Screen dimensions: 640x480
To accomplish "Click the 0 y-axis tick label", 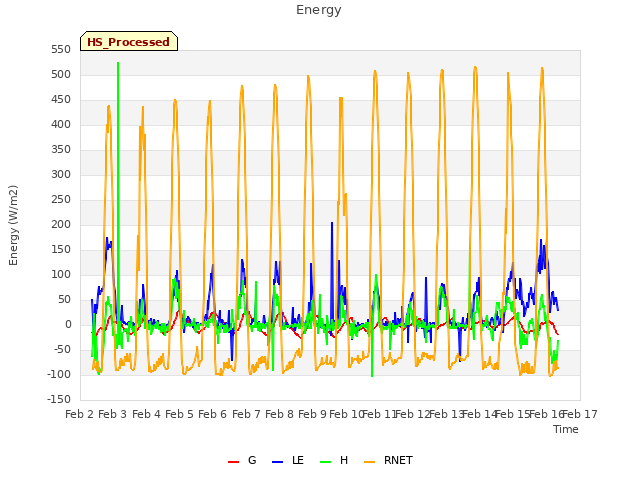I will pyautogui.click(x=68, y=324).
